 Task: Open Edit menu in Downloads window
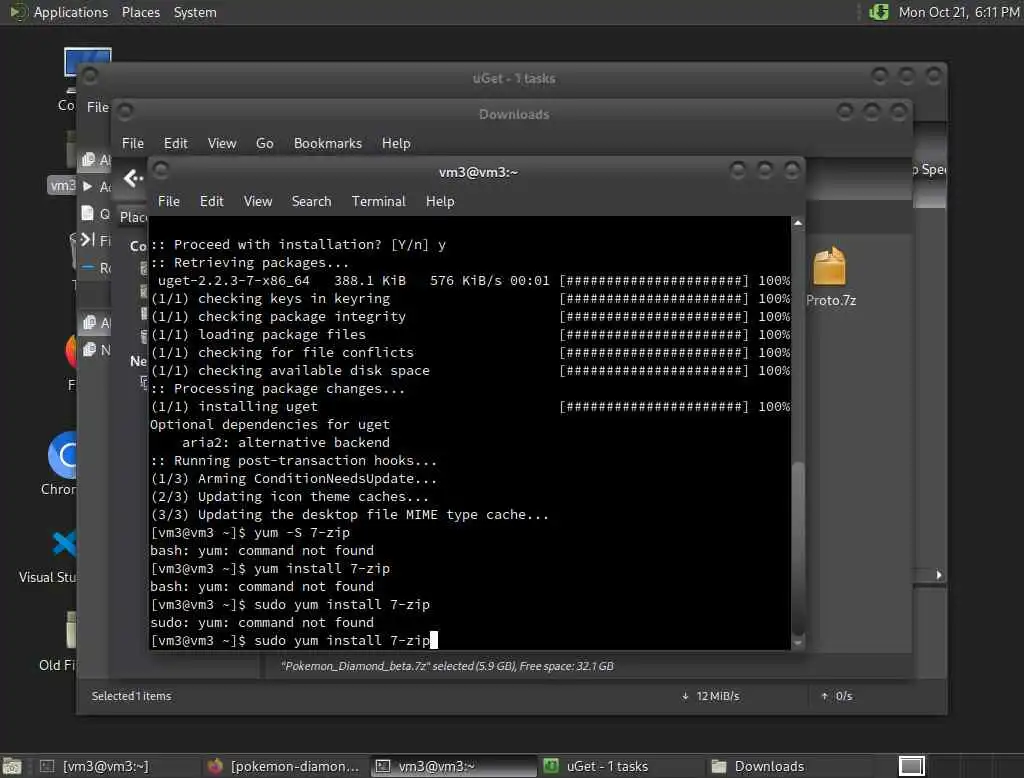coord(176,143)
